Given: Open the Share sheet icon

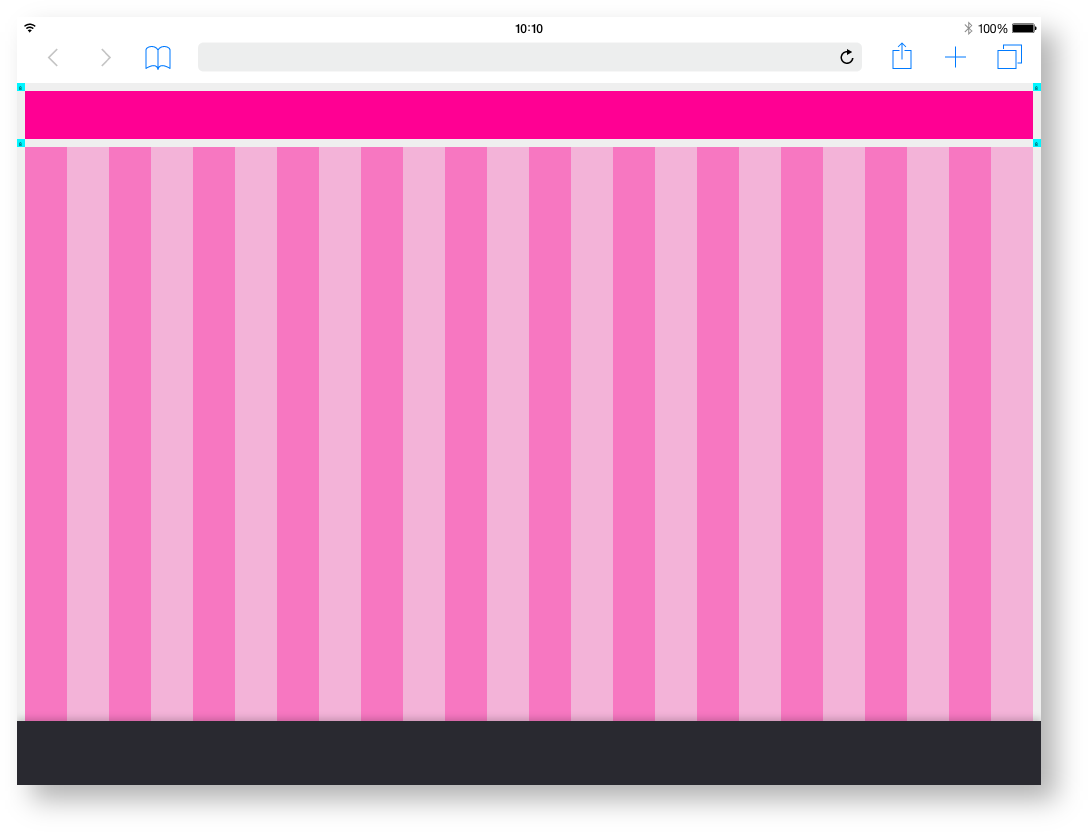Looking at the screenshot, I should pyautogui.click(x=901, y=57).
